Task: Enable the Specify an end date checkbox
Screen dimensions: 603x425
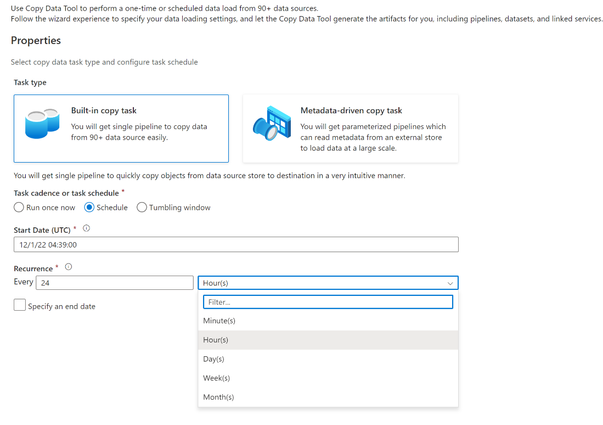Action: (20, 305)
